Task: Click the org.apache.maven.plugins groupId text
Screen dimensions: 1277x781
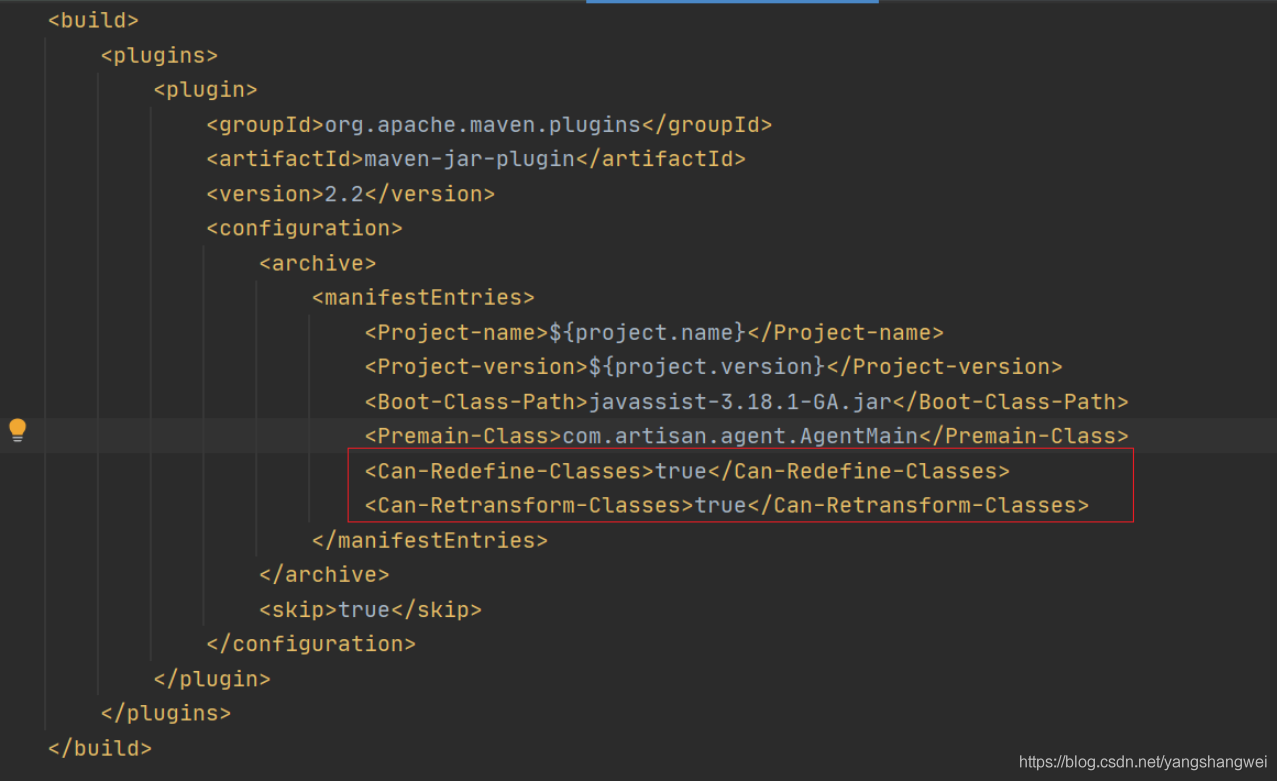Action: click(x=482, y=125)
